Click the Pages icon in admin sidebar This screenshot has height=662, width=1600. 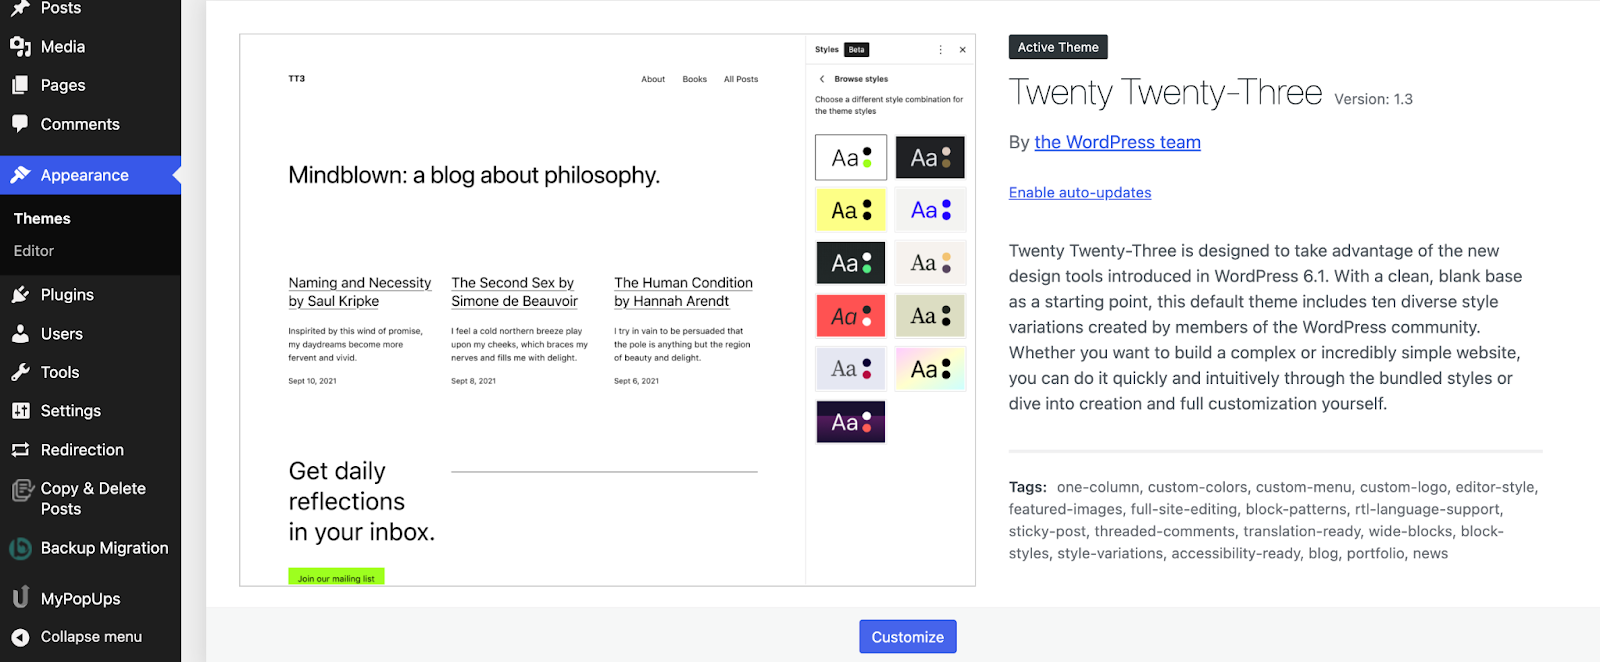[20, 86]
